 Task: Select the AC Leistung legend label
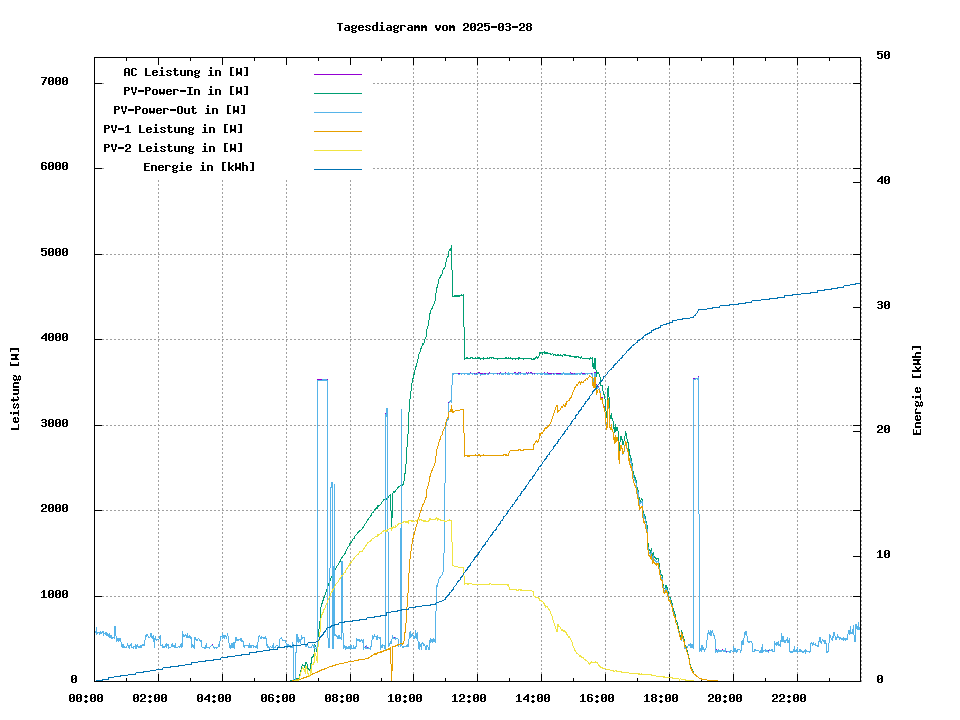coord(186,72)
